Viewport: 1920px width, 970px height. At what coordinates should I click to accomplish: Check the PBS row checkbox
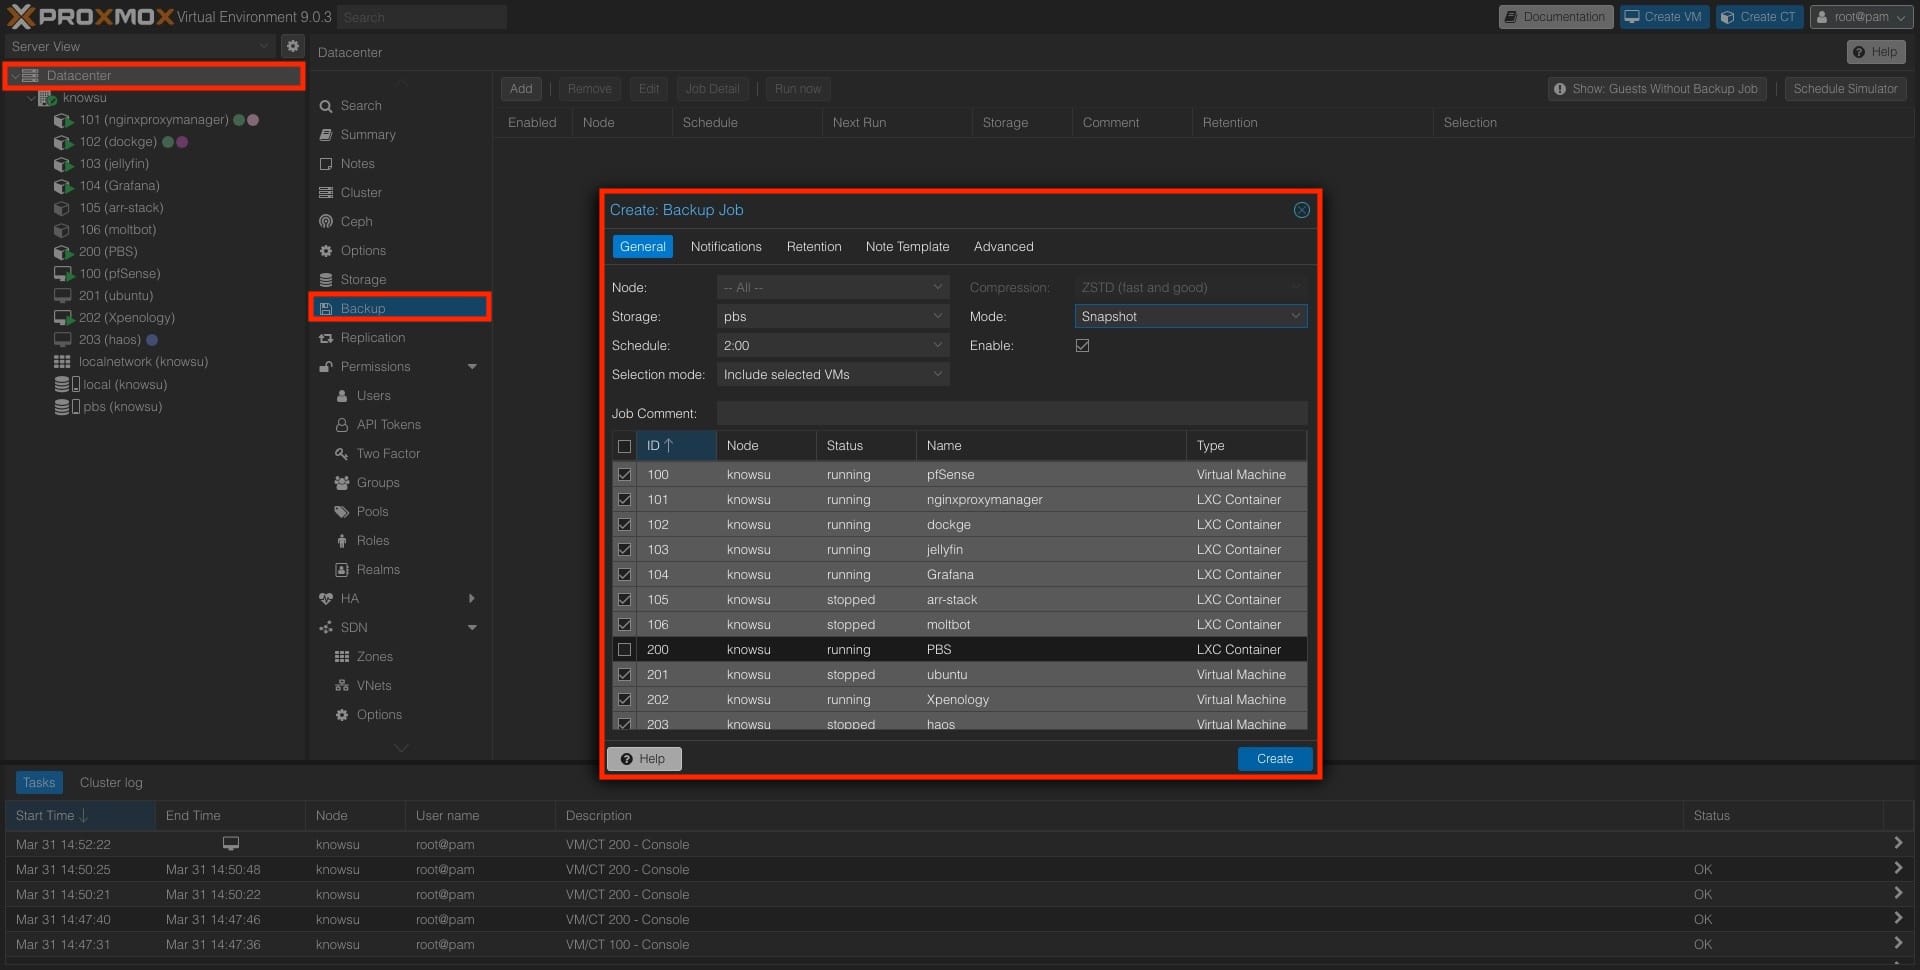pos(624,650)
